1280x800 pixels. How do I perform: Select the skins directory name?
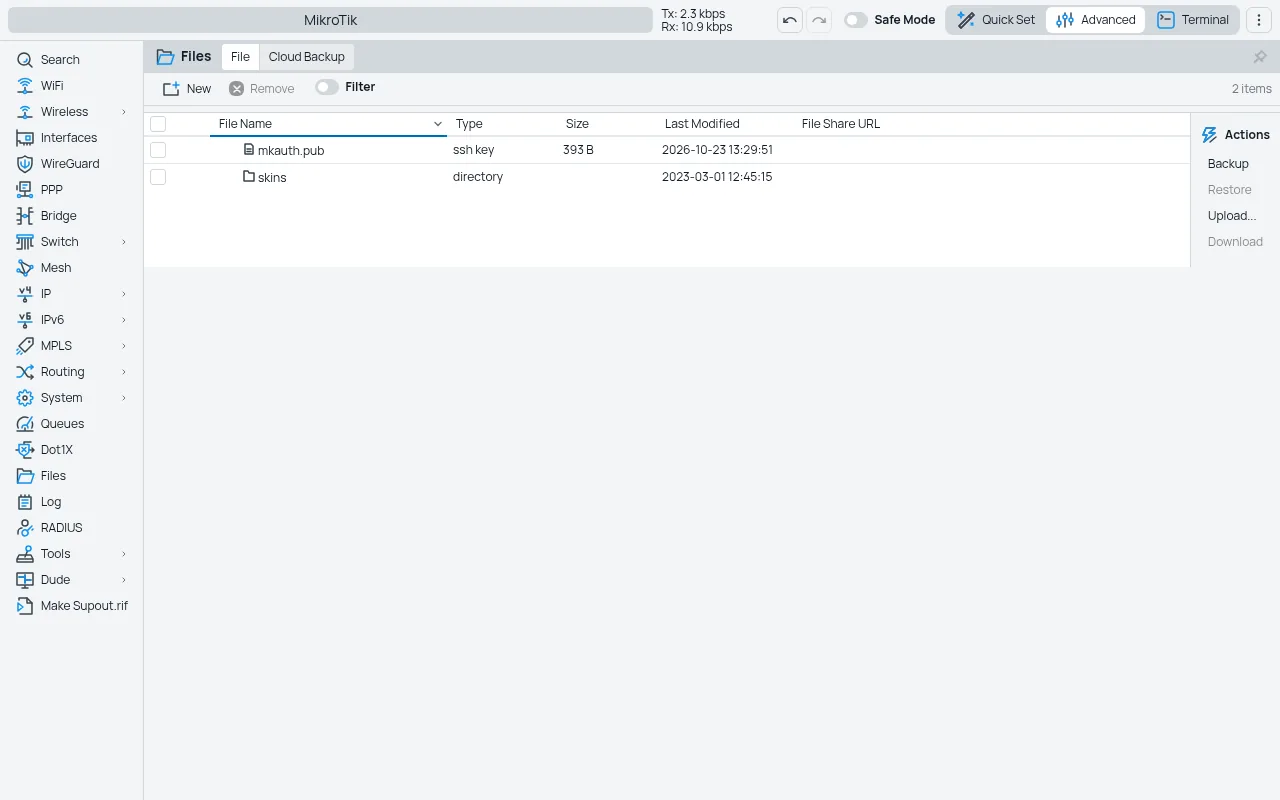tap(272, 178)
